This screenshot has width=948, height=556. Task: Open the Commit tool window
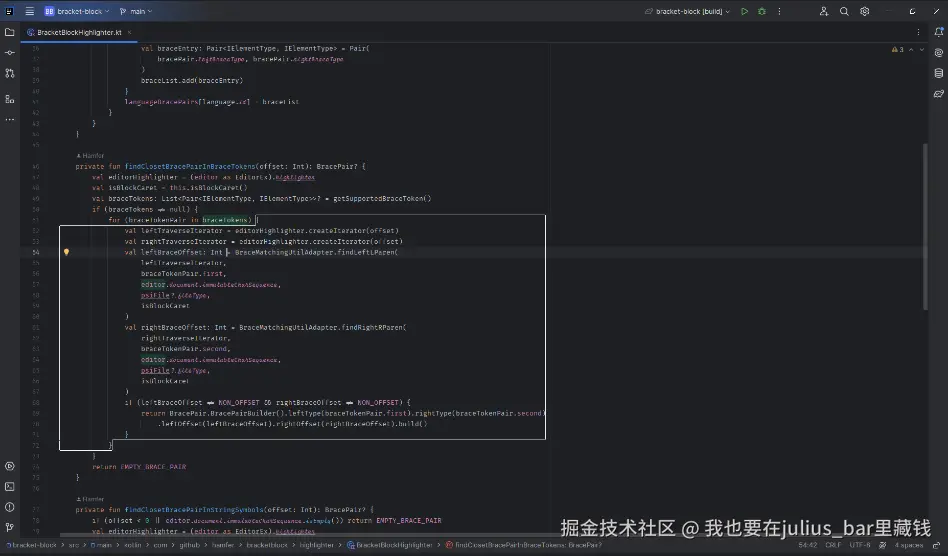coord(10,53)
